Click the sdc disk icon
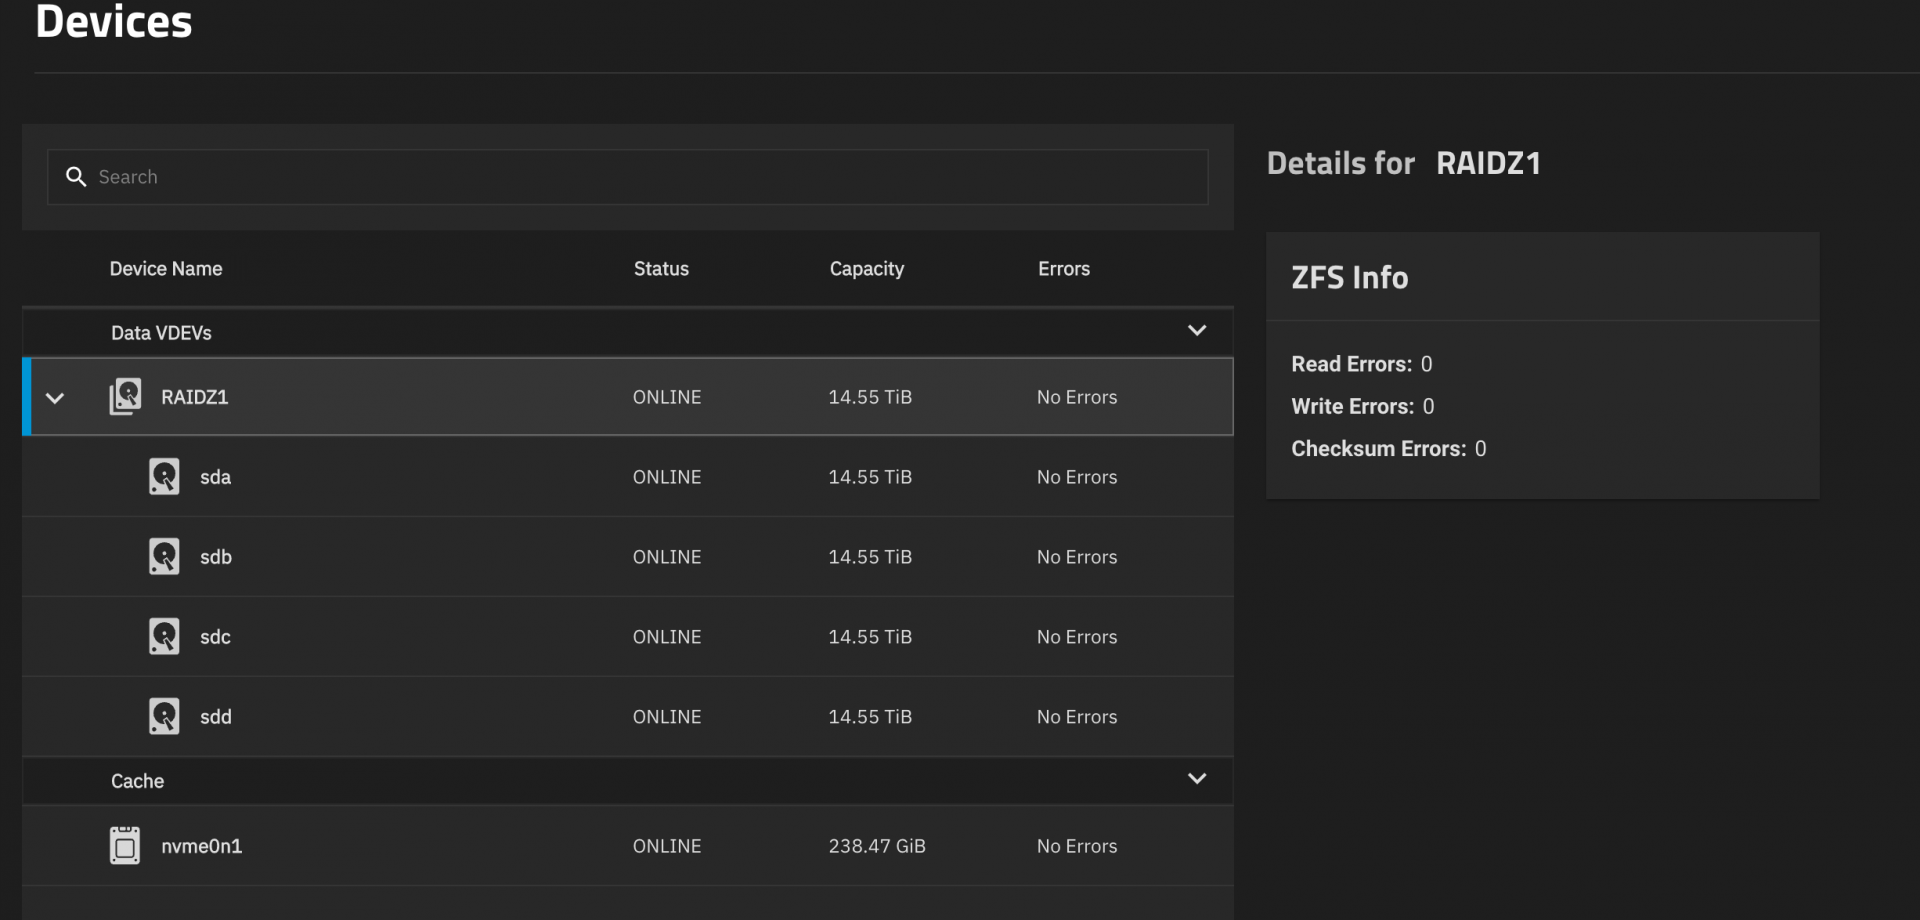The height and width of the screenshot is (920, 1920). [164, 637]
